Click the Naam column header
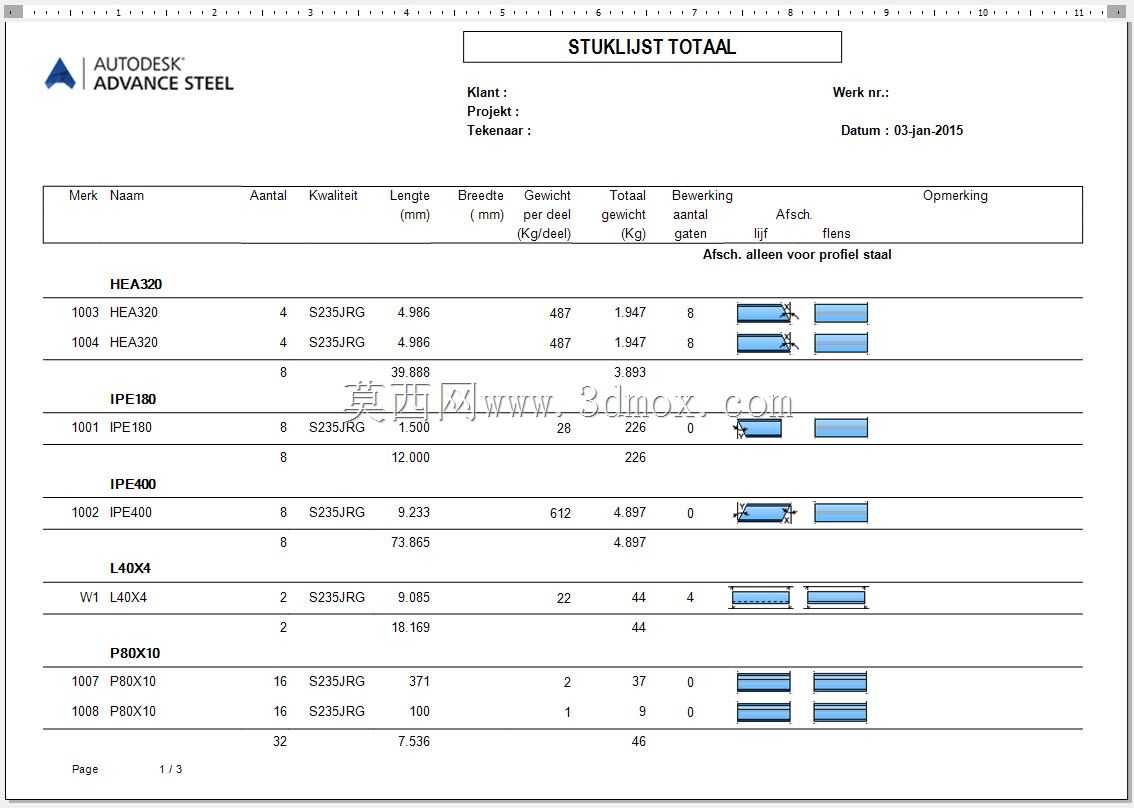Viewport: 1134px width, 808px height. (127, 195)
